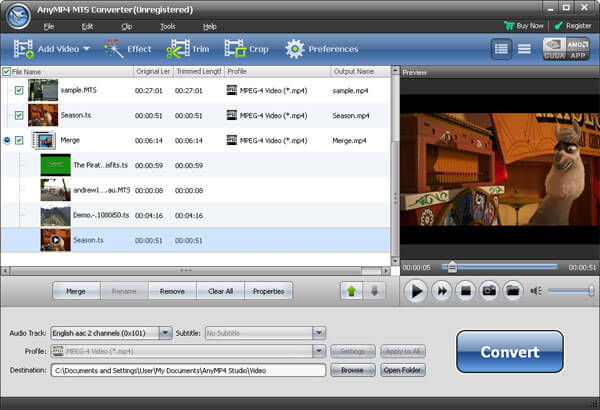Collapse the Merge group
Viewport: 600px width, 410px height.
point(7,140)
